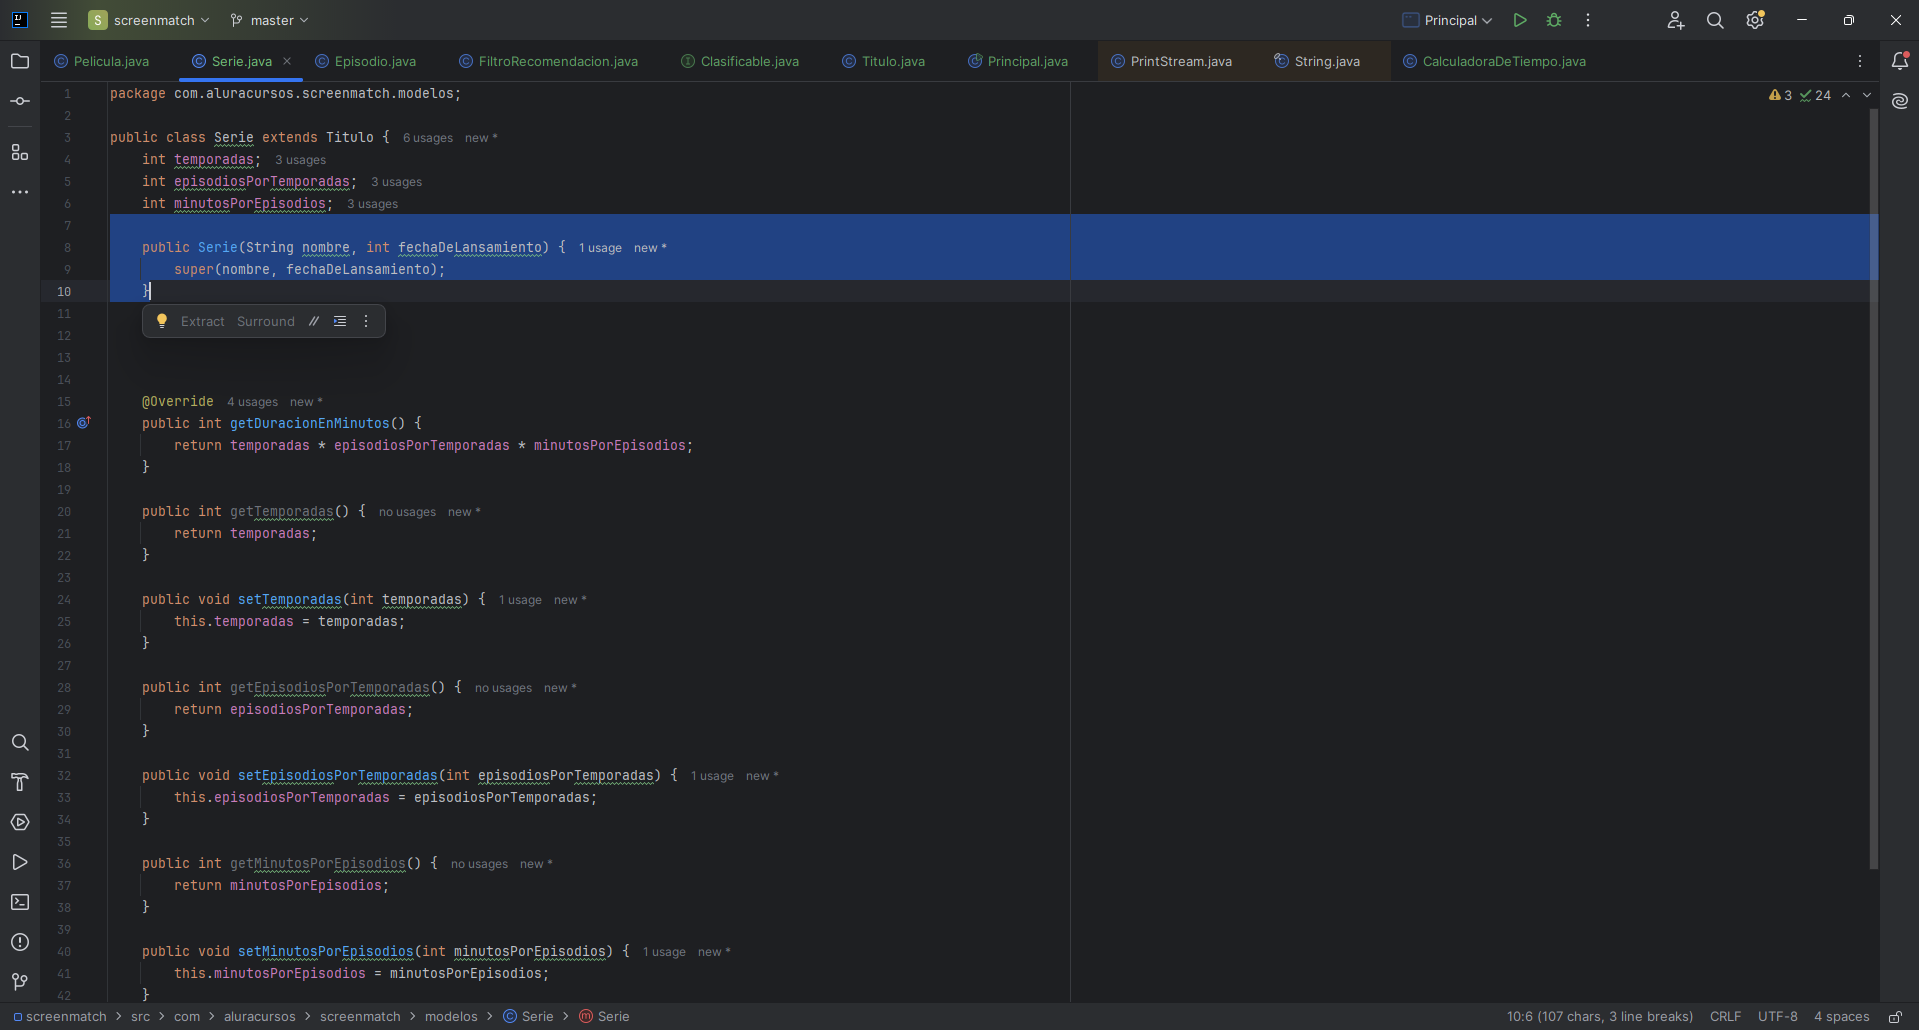Viewport: 1919px width, 1030px height.
Task: Open floating toolbar more options
Action: 366,321
